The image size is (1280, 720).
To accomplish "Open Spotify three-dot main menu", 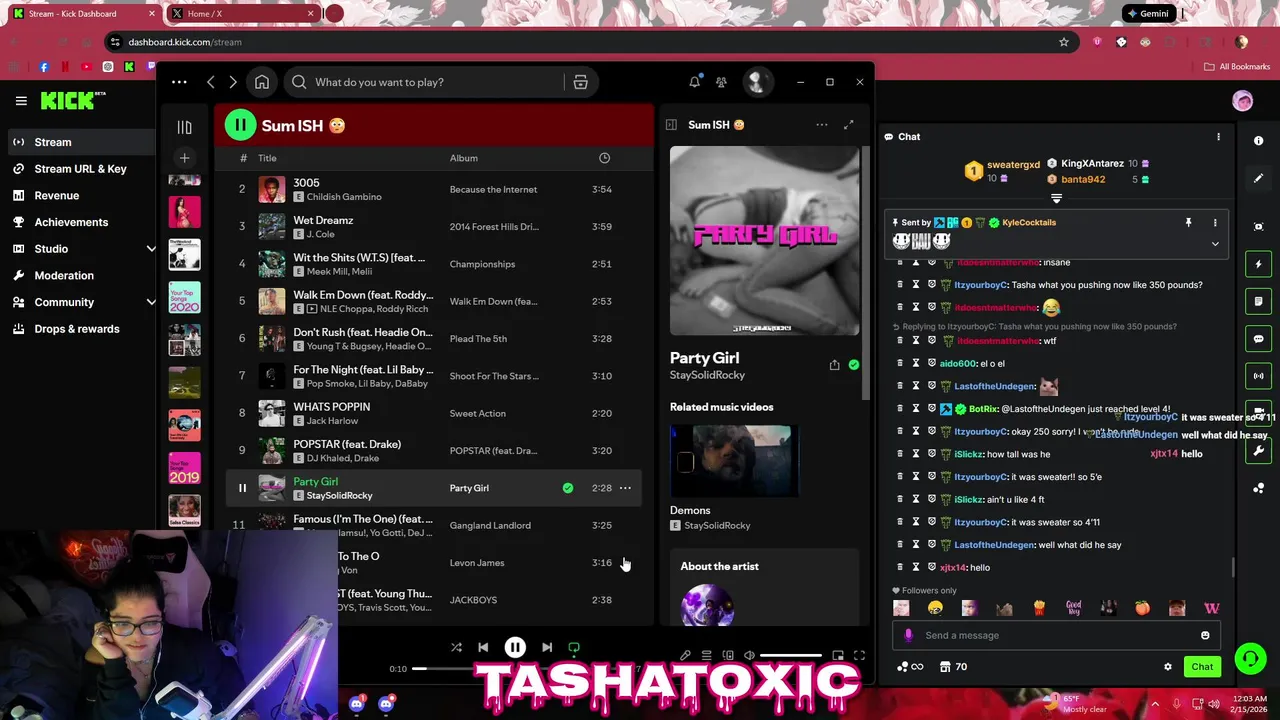I will (x=179, y=82).
